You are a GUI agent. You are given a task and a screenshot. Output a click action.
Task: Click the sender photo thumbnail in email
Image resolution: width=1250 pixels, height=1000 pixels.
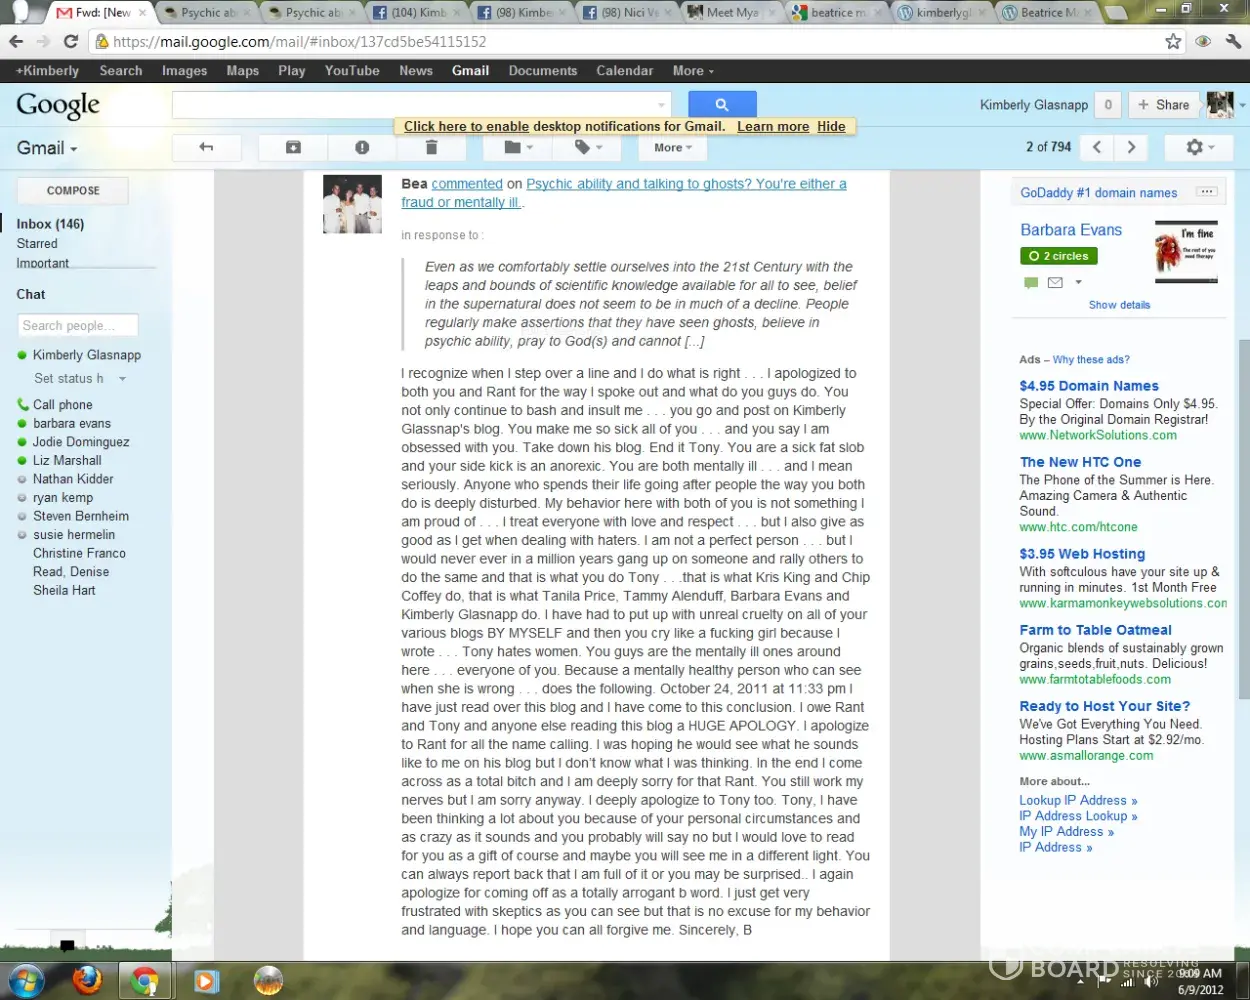click(352, 204)
